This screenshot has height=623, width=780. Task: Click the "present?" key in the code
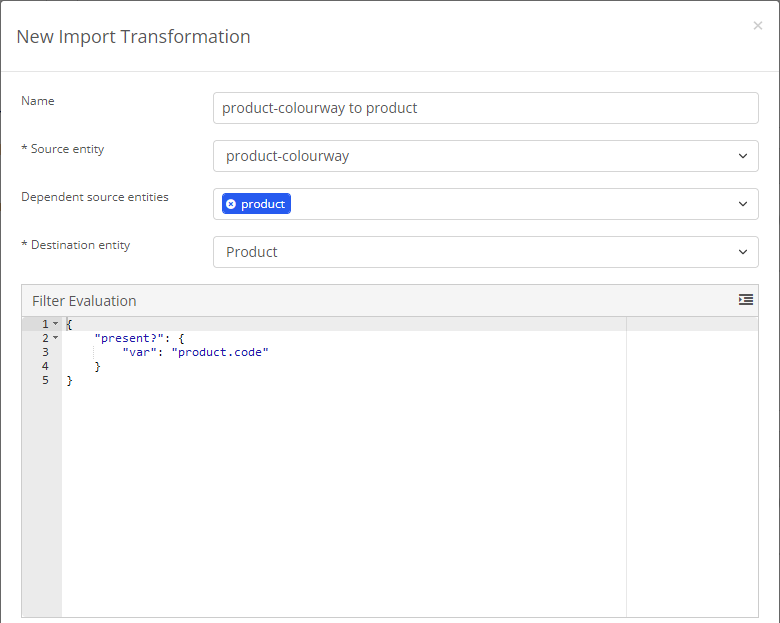[129, 338]
